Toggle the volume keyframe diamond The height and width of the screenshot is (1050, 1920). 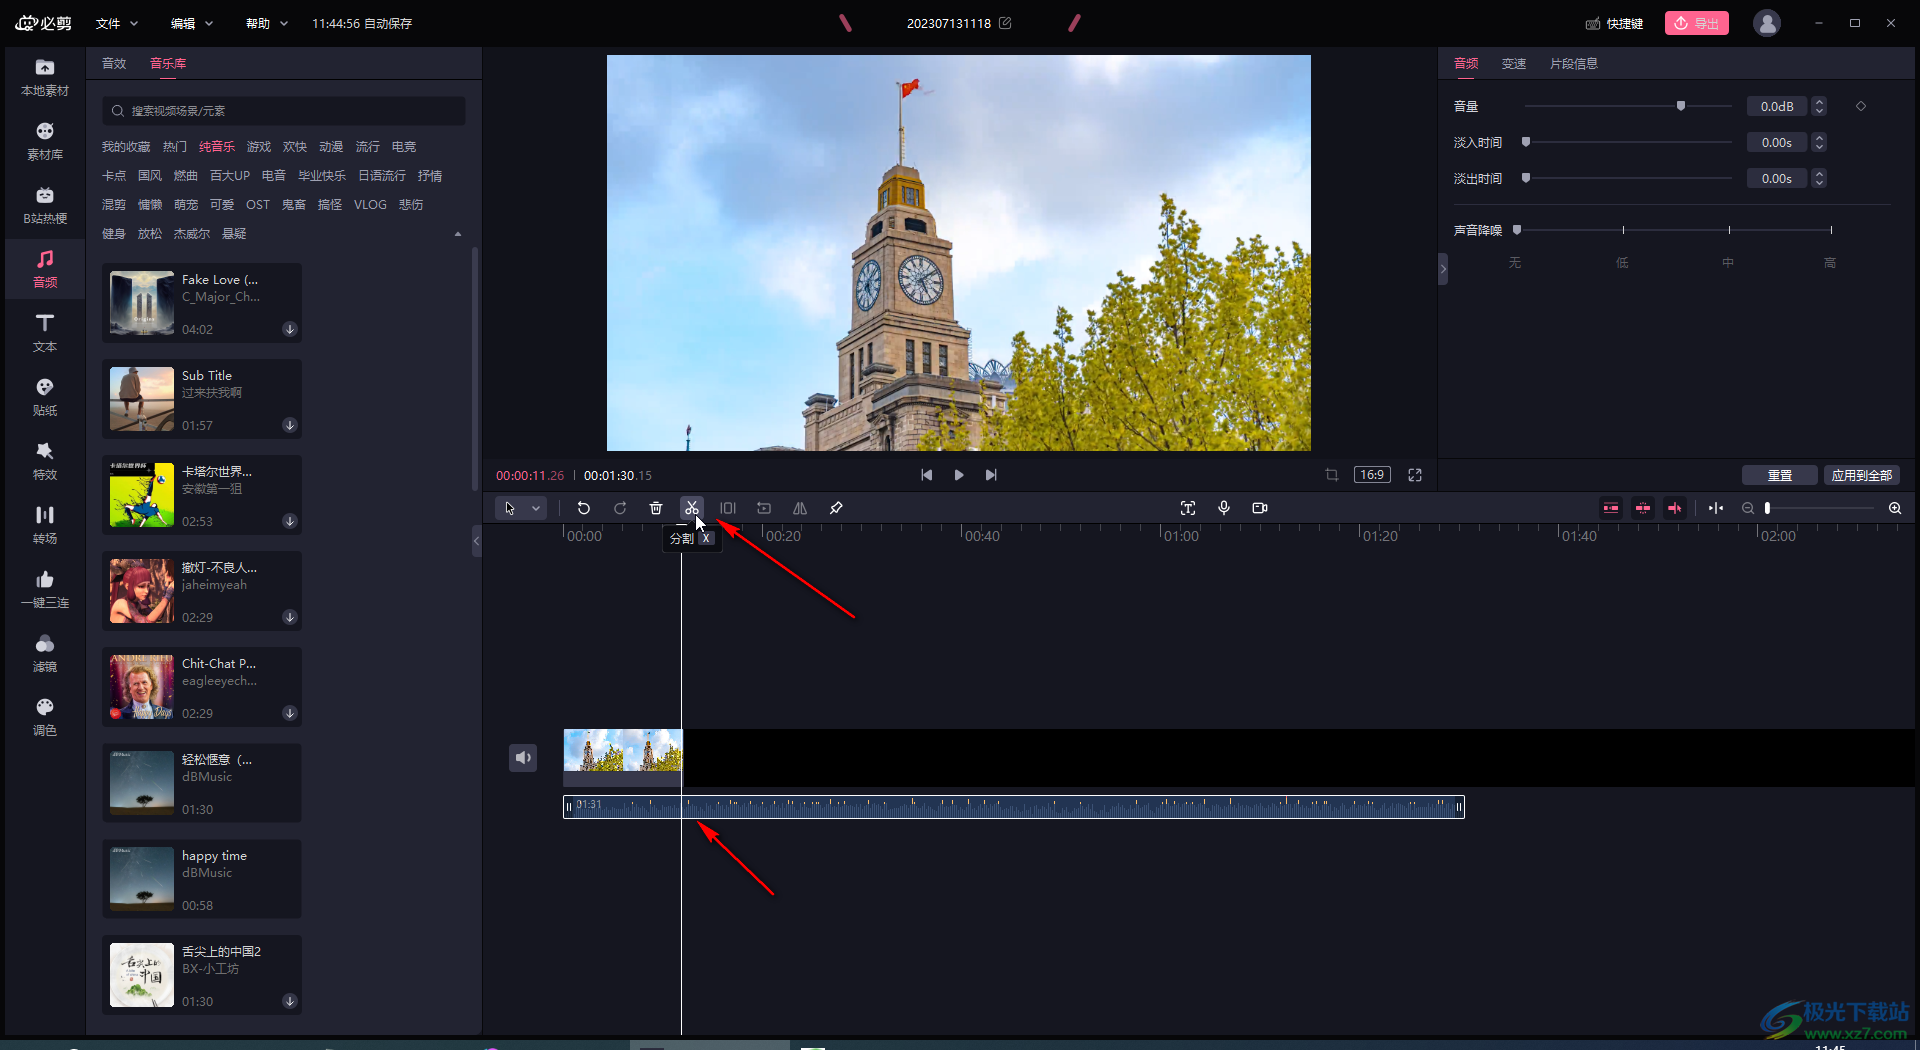1861,106
